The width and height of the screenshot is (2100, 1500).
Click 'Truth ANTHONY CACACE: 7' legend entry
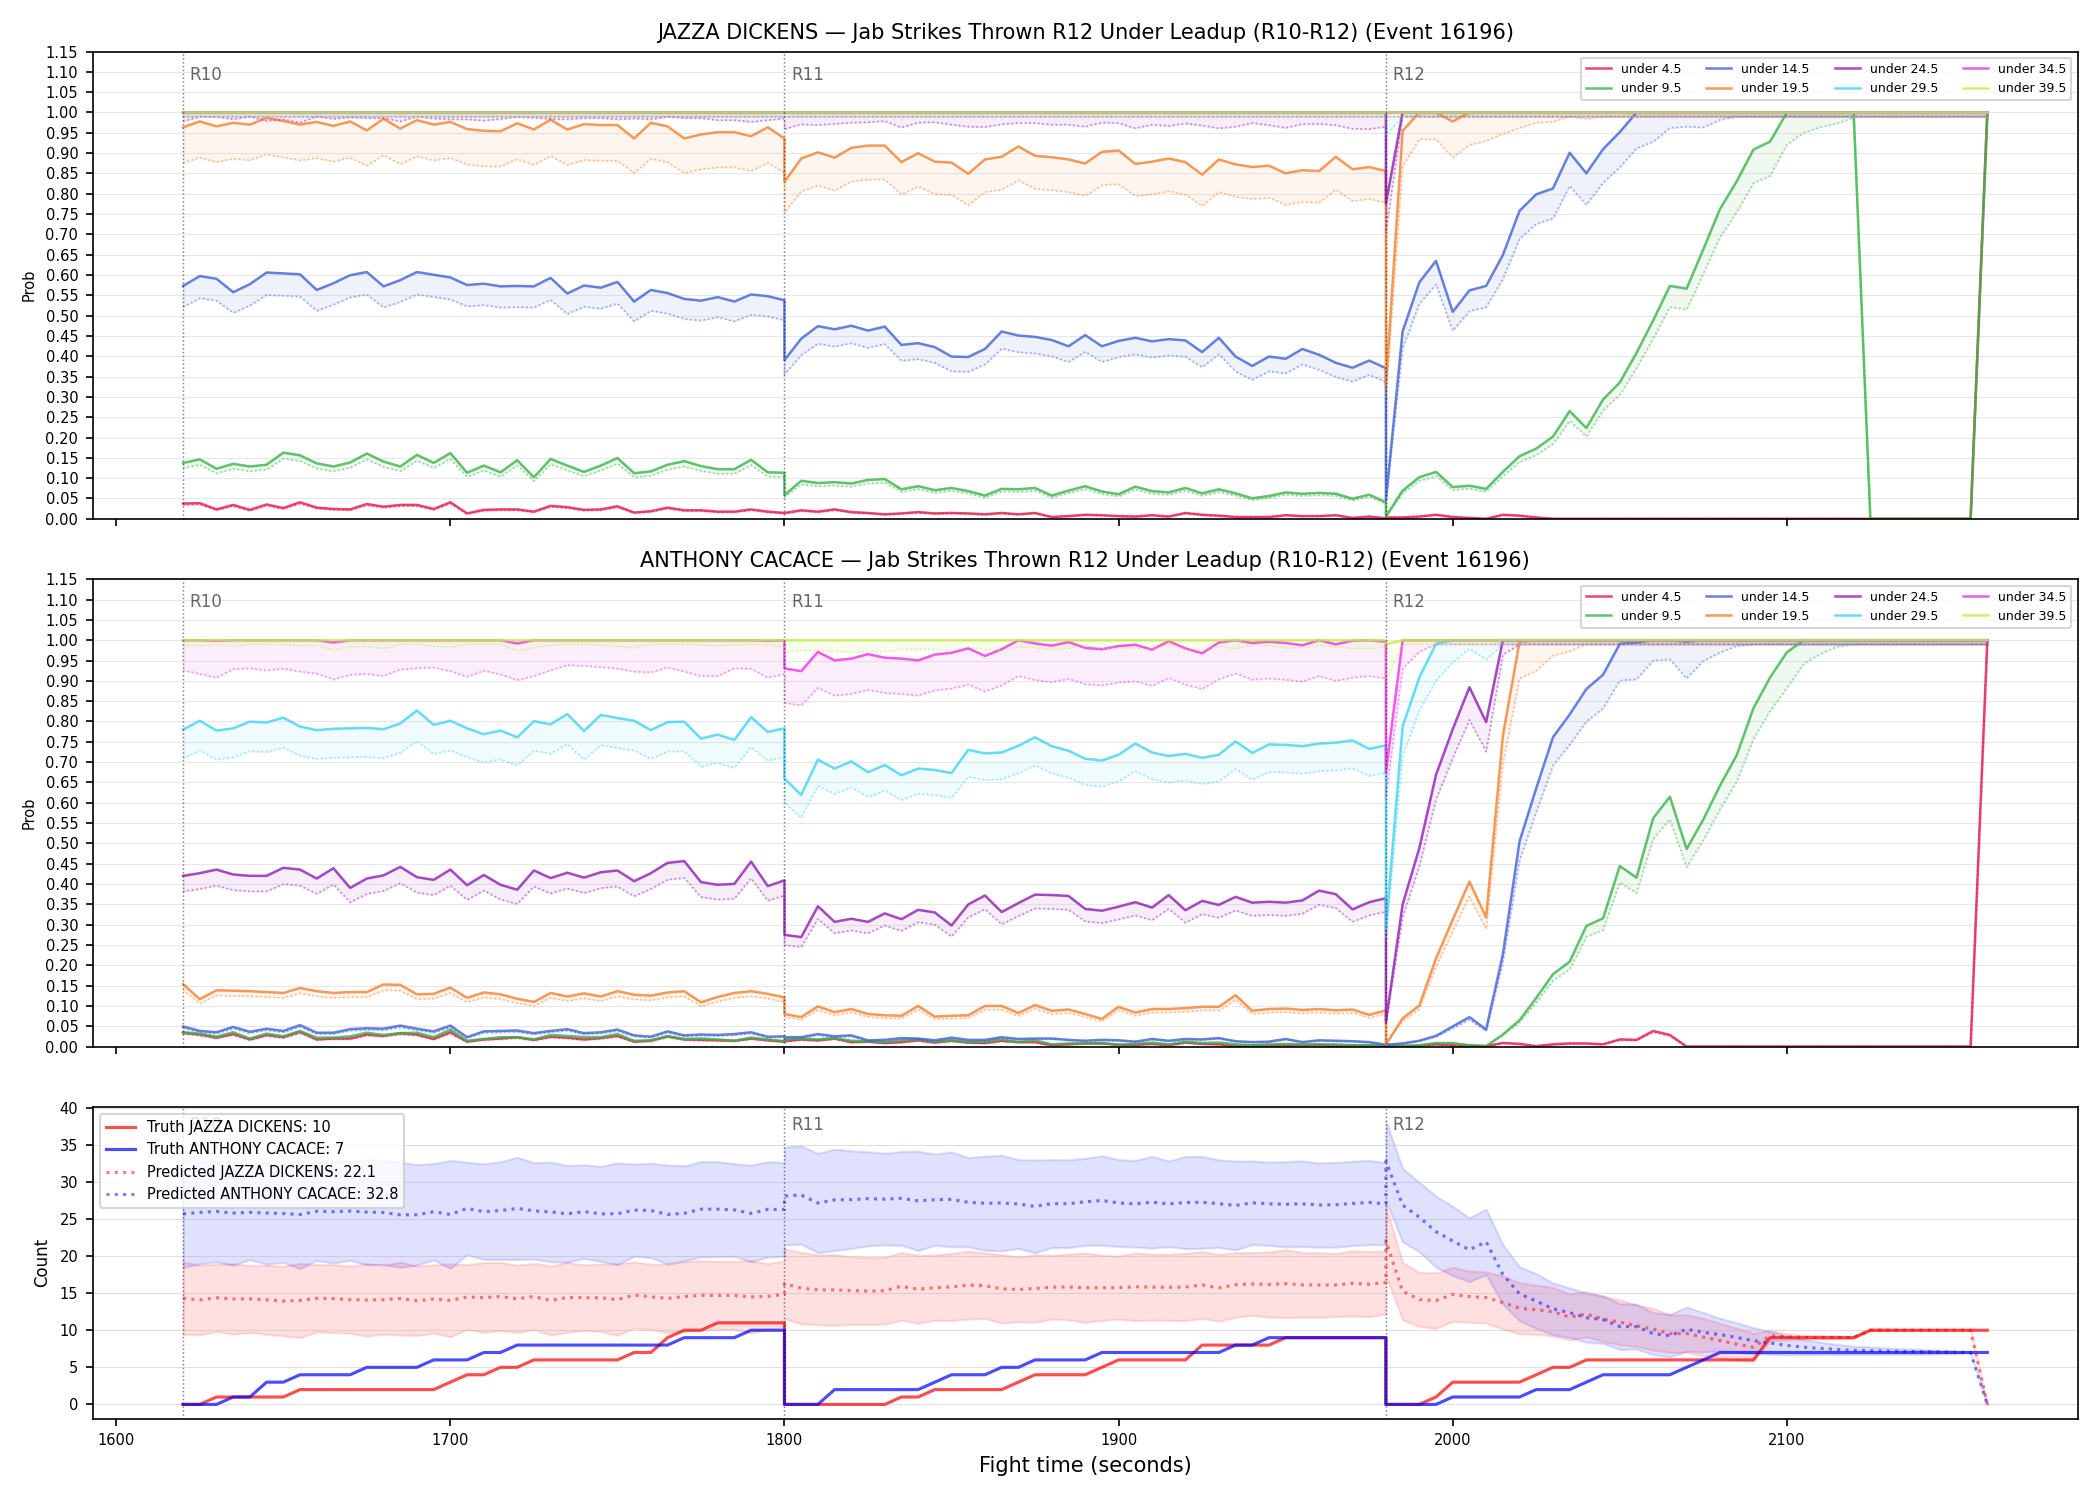pyautogui.click(x=225, y=1149)
